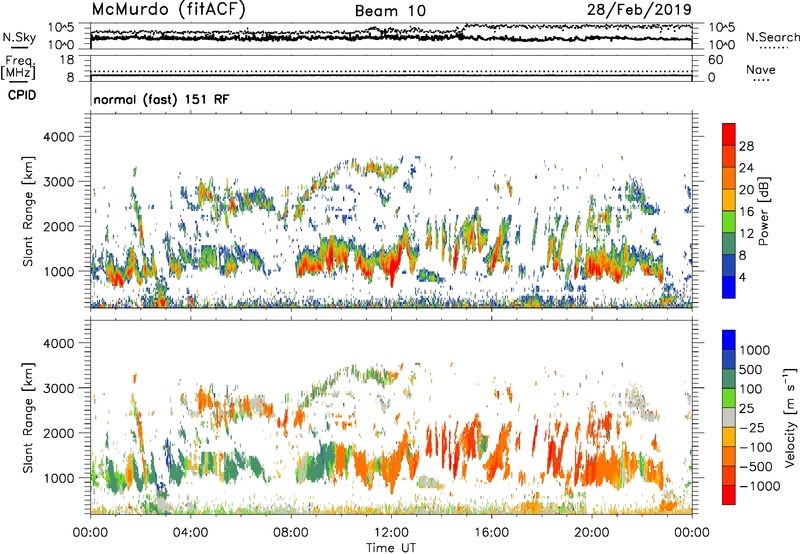
Task: Click the 1000 tick on the velocity plot axis
Action: [58, 478]
